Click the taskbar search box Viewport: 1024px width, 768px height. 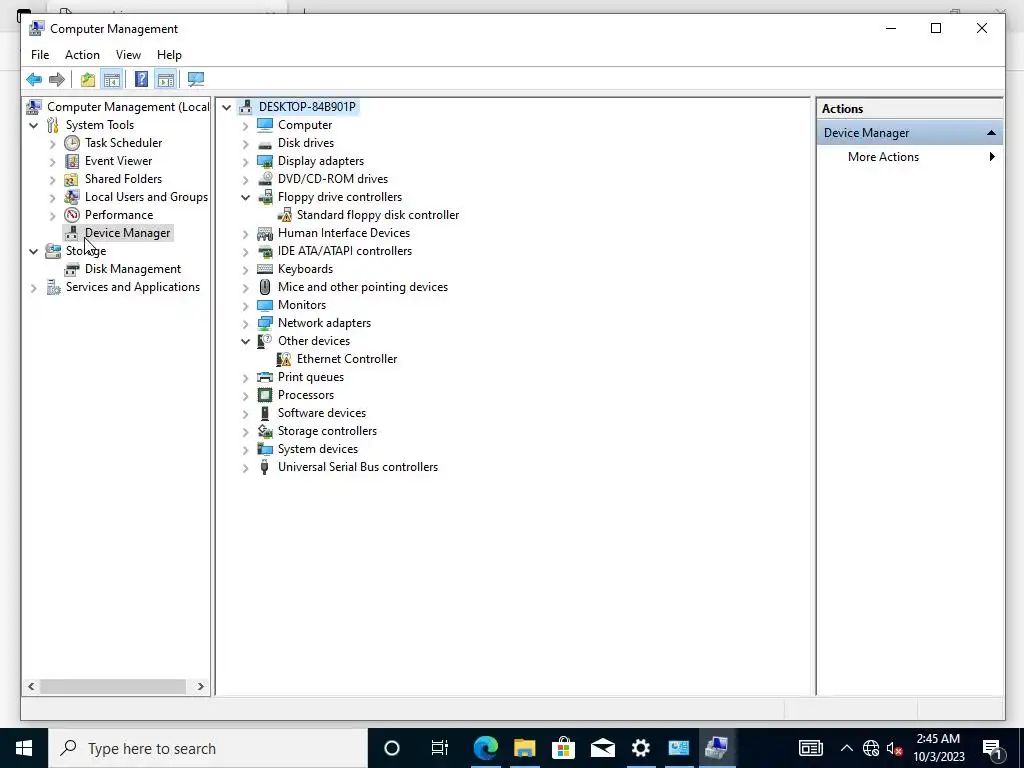pyautogui.click(x=208, y=748)
